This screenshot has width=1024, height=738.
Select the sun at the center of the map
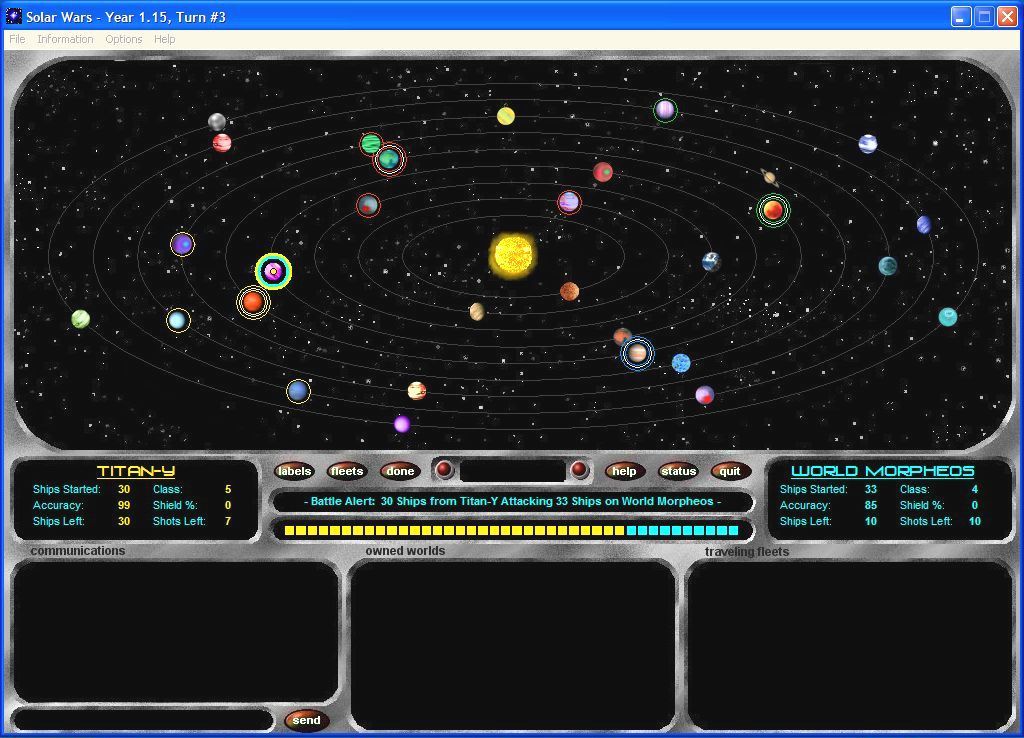coord(514,257)
